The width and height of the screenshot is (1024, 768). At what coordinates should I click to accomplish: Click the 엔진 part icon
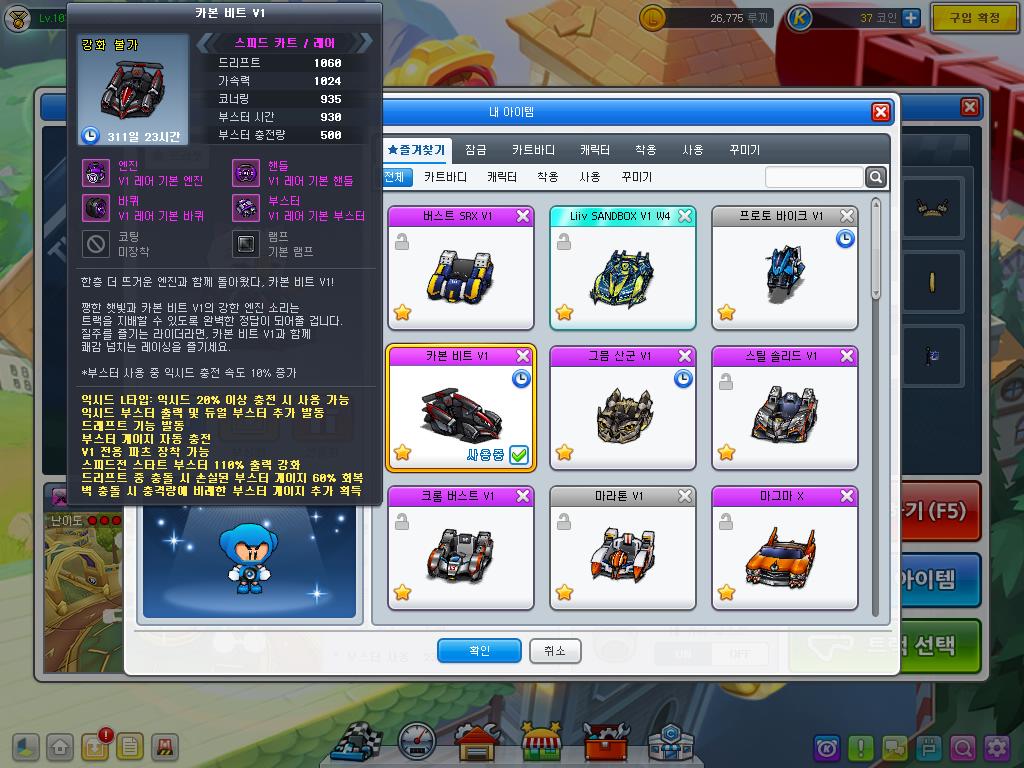pyautogui.click(x=96, y=173)
